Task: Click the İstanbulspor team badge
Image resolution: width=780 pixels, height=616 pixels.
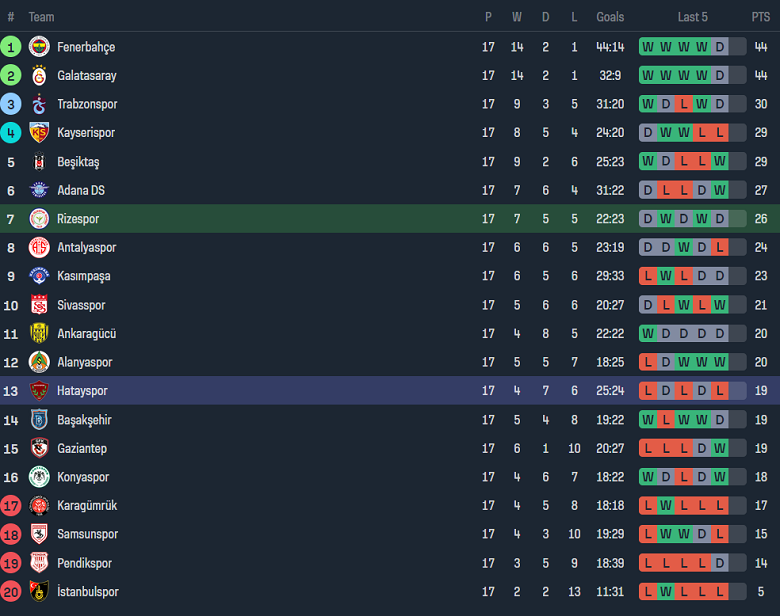Action: point(39,592)
